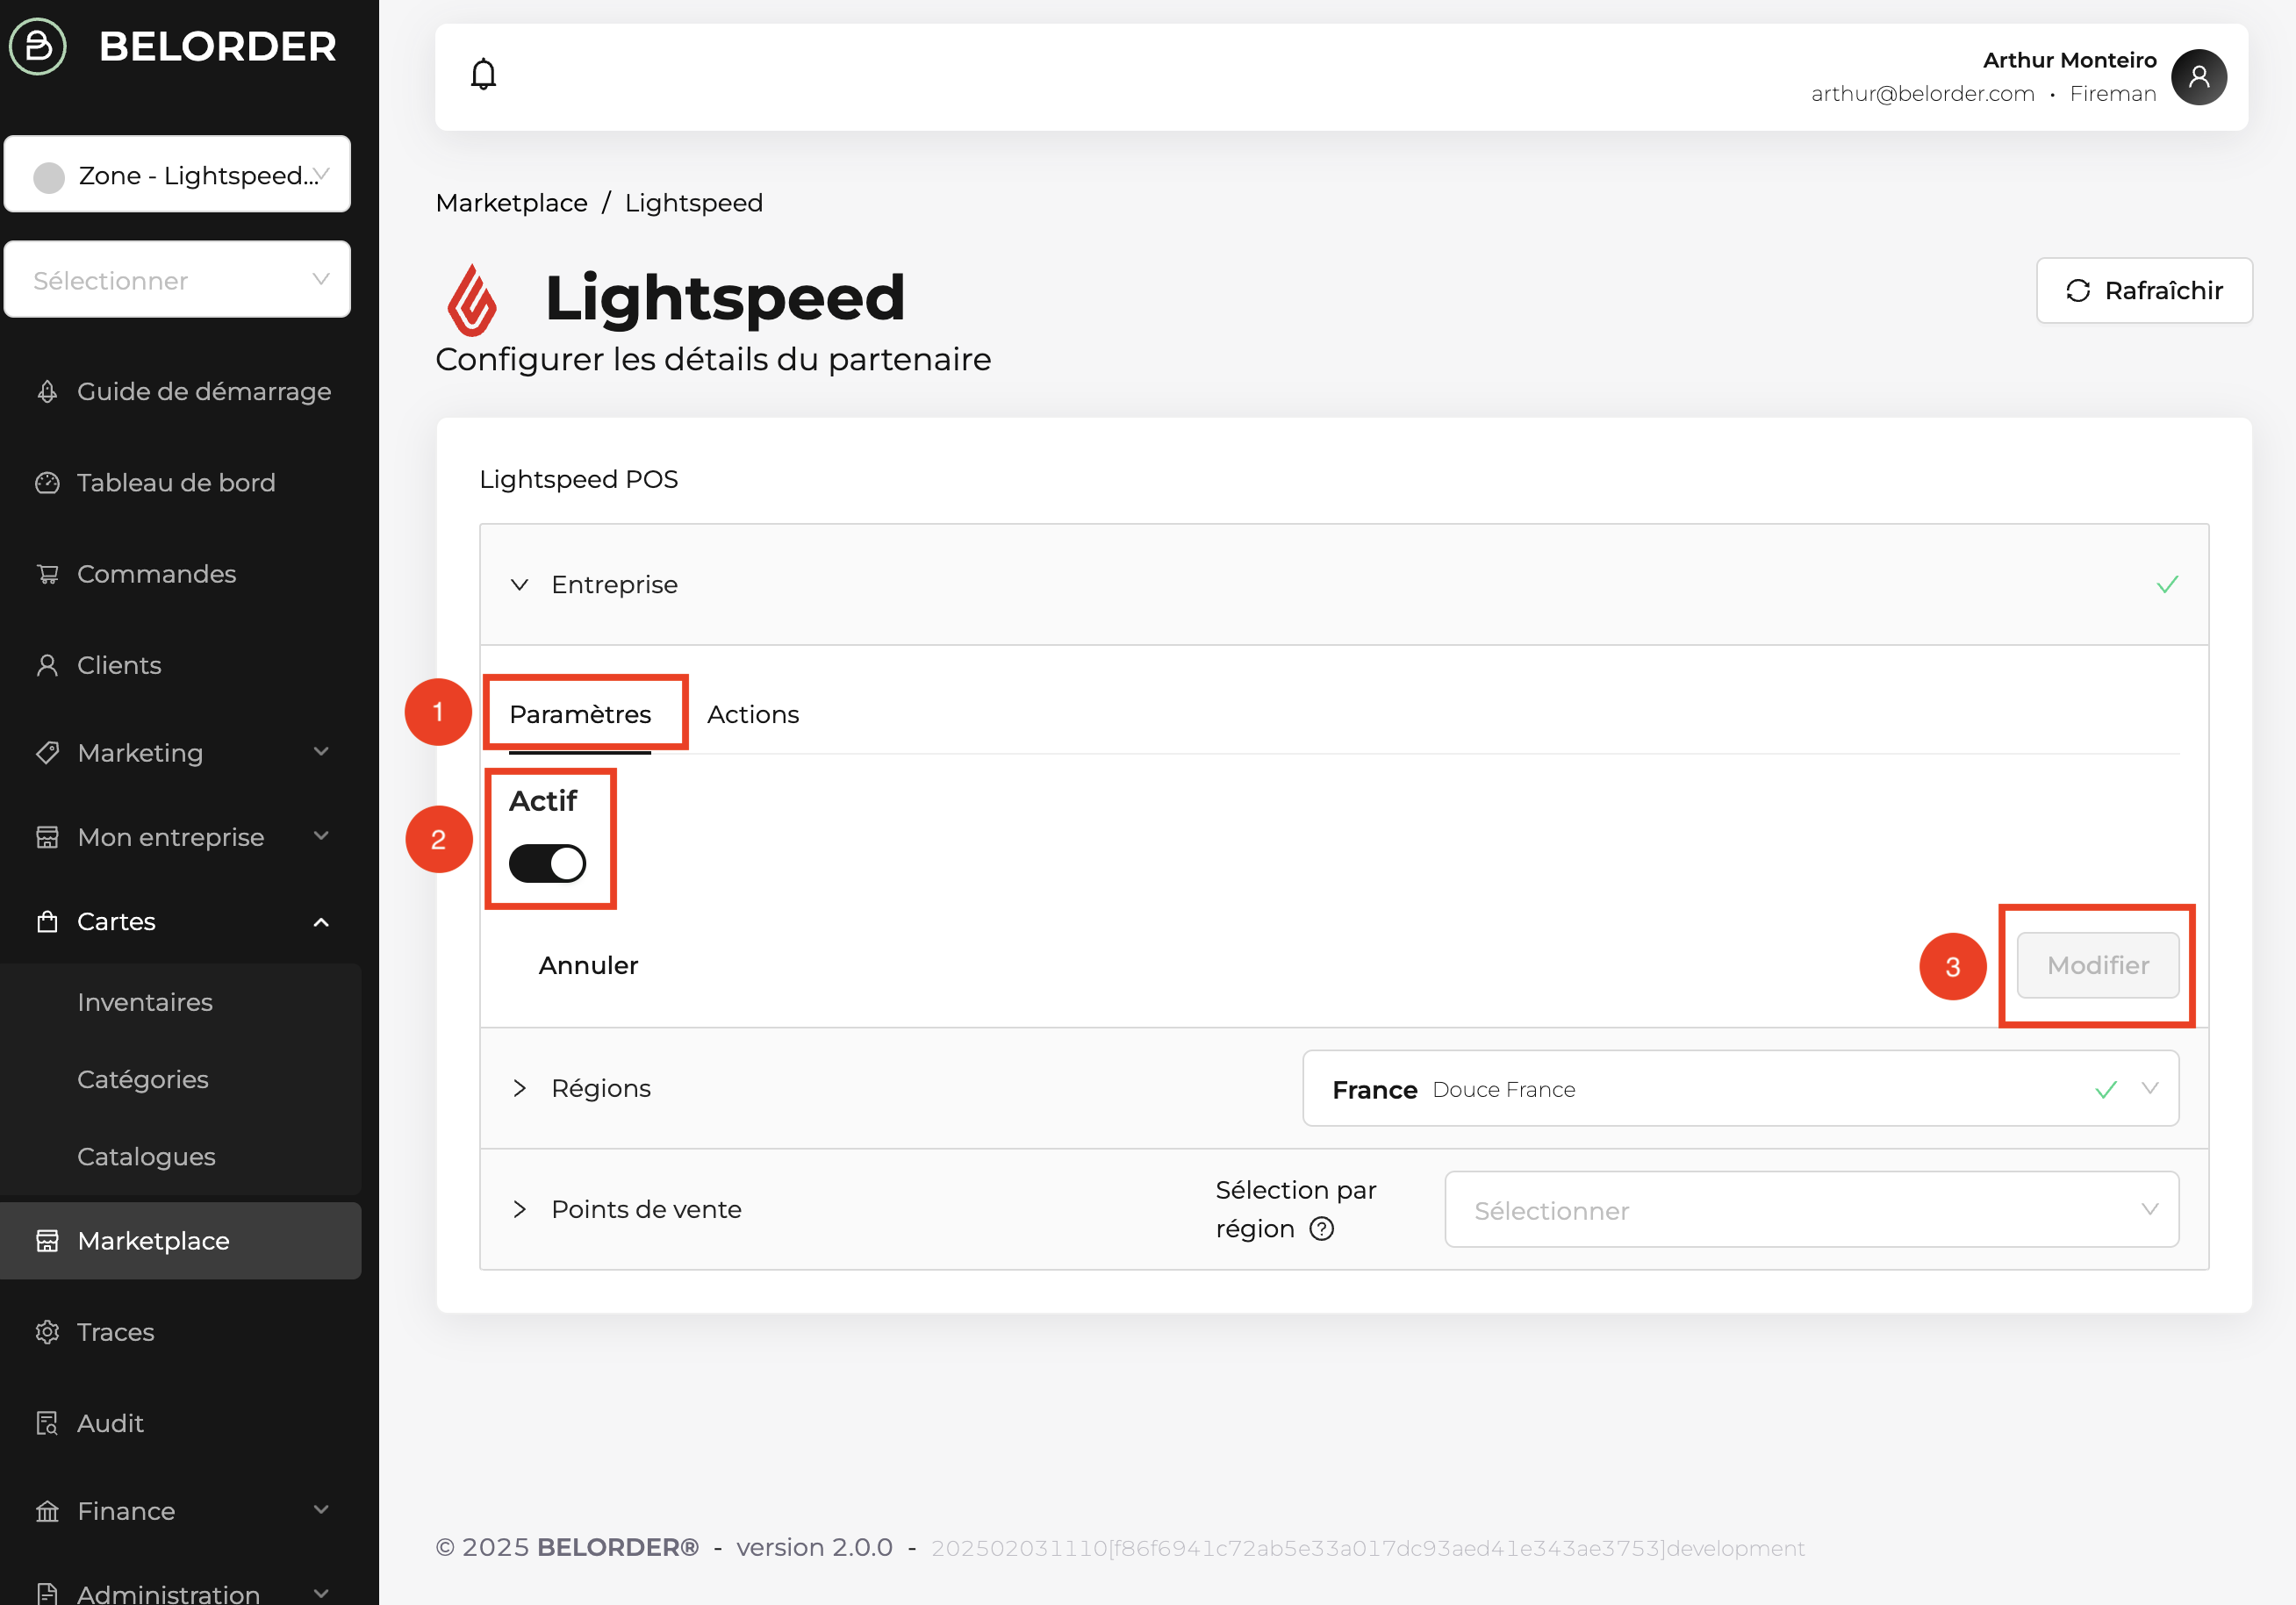Click the Belorder logo icon
Image resolution: width=2296 pixels, height=1605 pixels.
pos(38,46)
